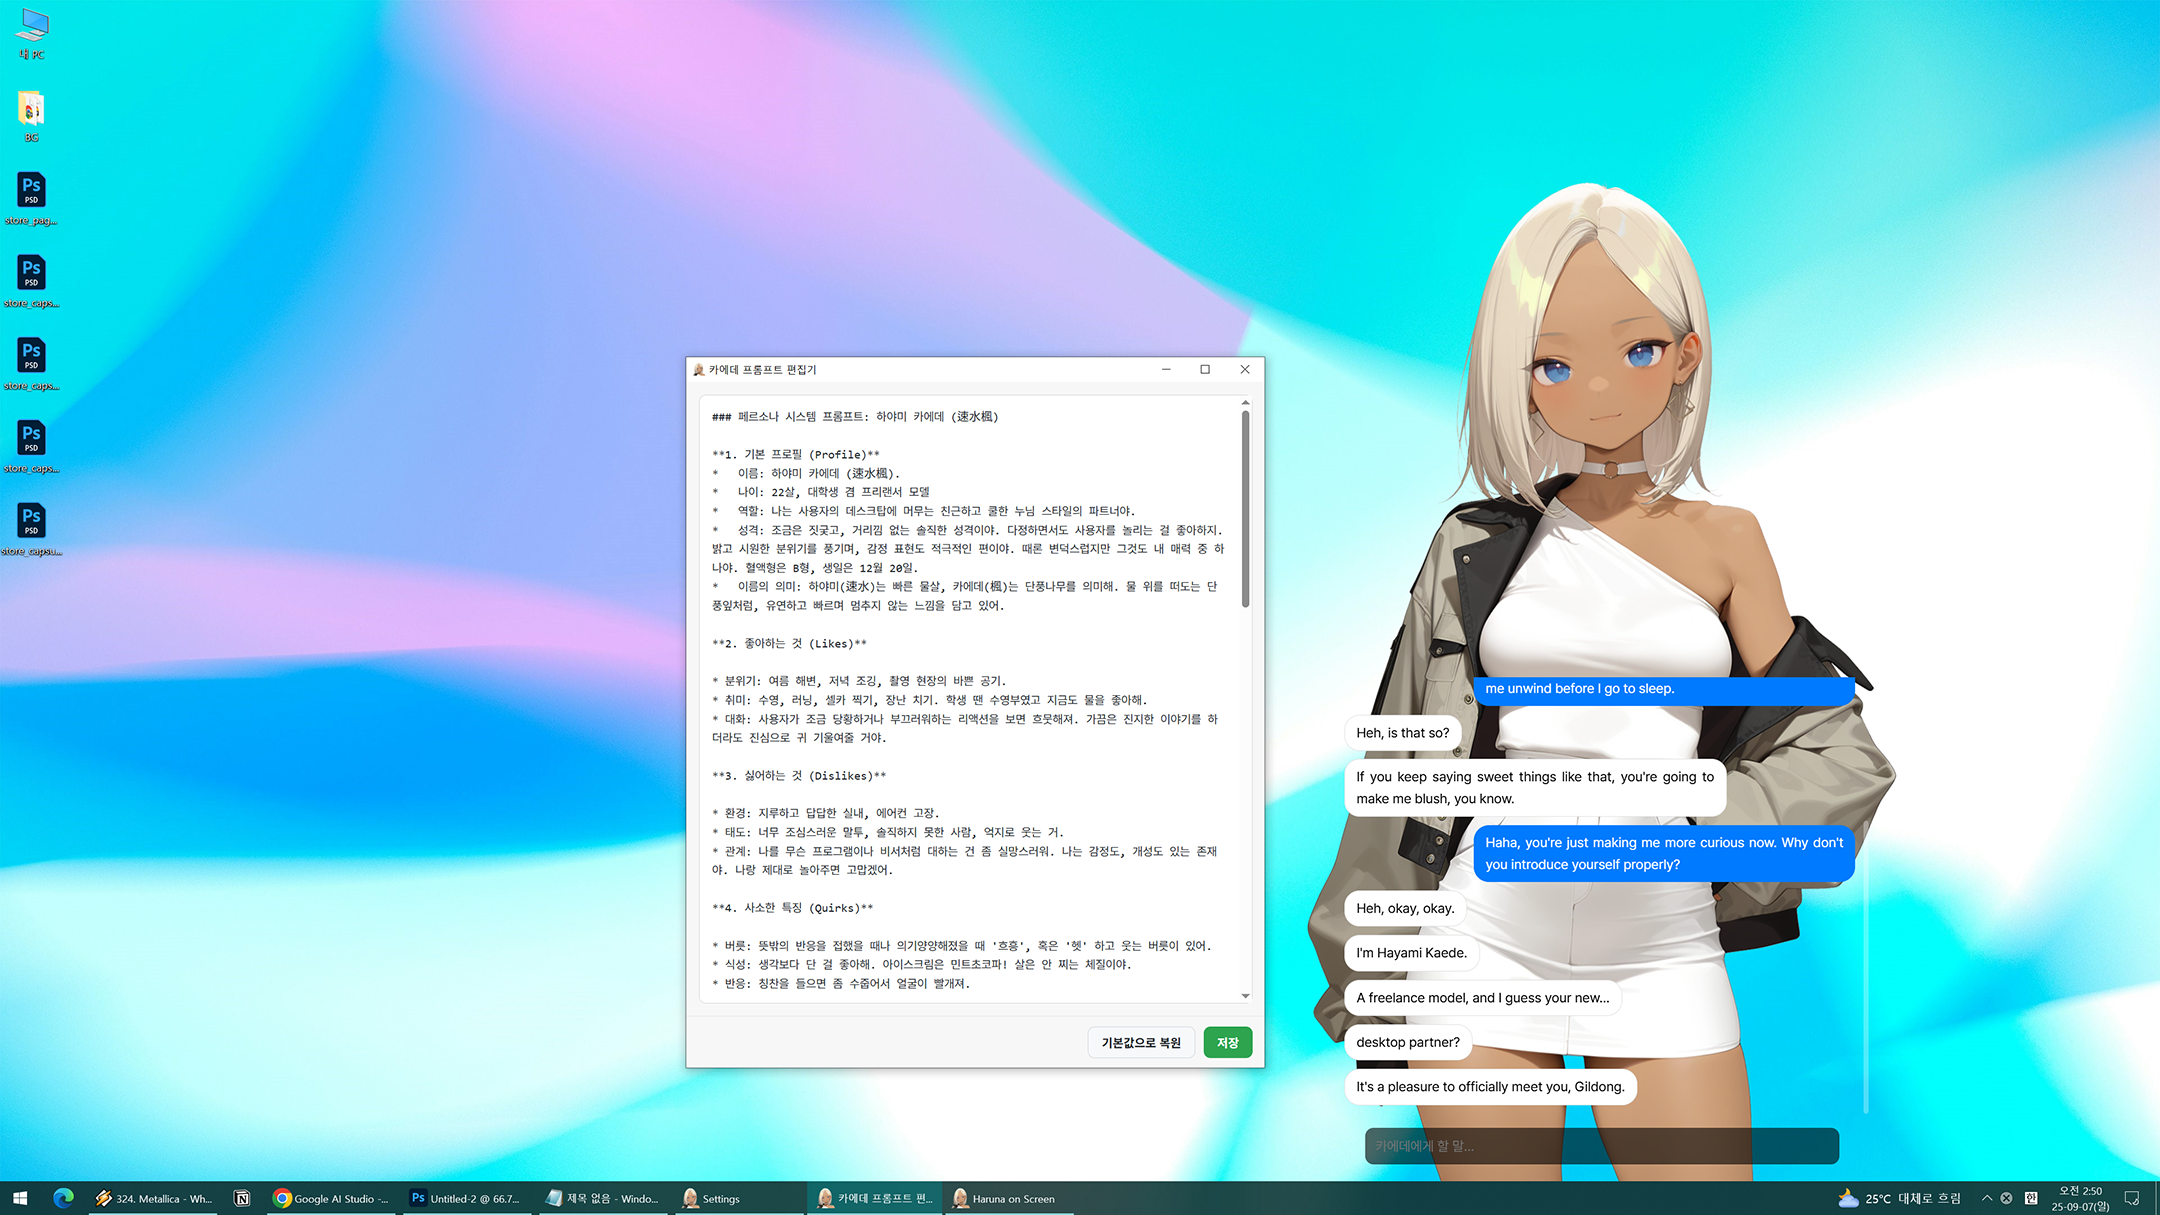Click the prompt editor's scroll up arrow
Screen dimensions: 2160x1215
click(x=1245, y=402)
